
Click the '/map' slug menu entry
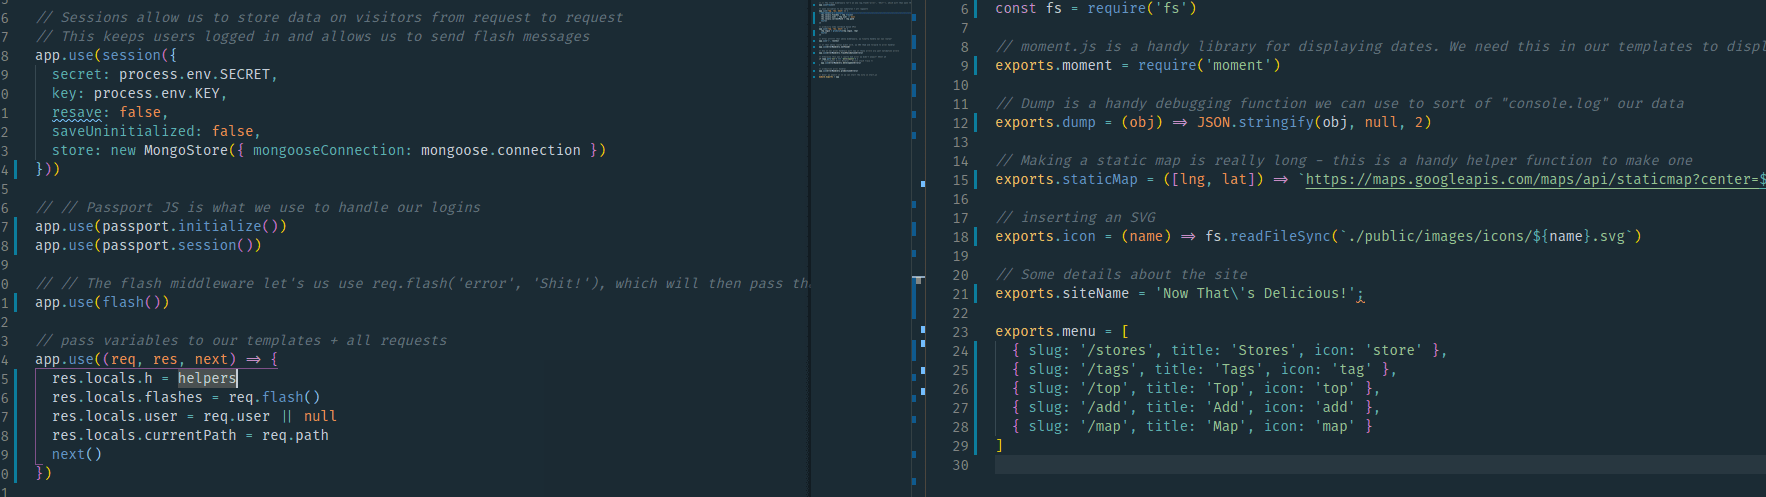1101,427
